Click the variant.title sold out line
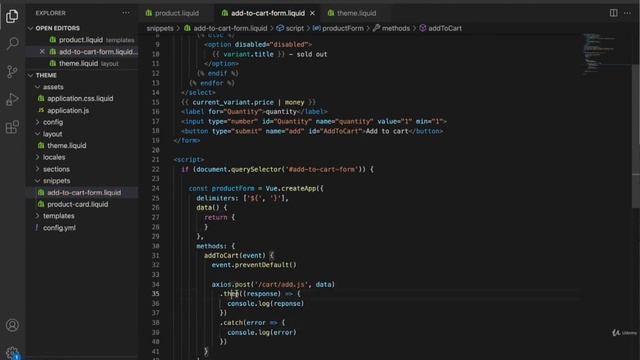The height and width of the screenshot is (360, 640). pyautogui.click(x=270, y=54)
